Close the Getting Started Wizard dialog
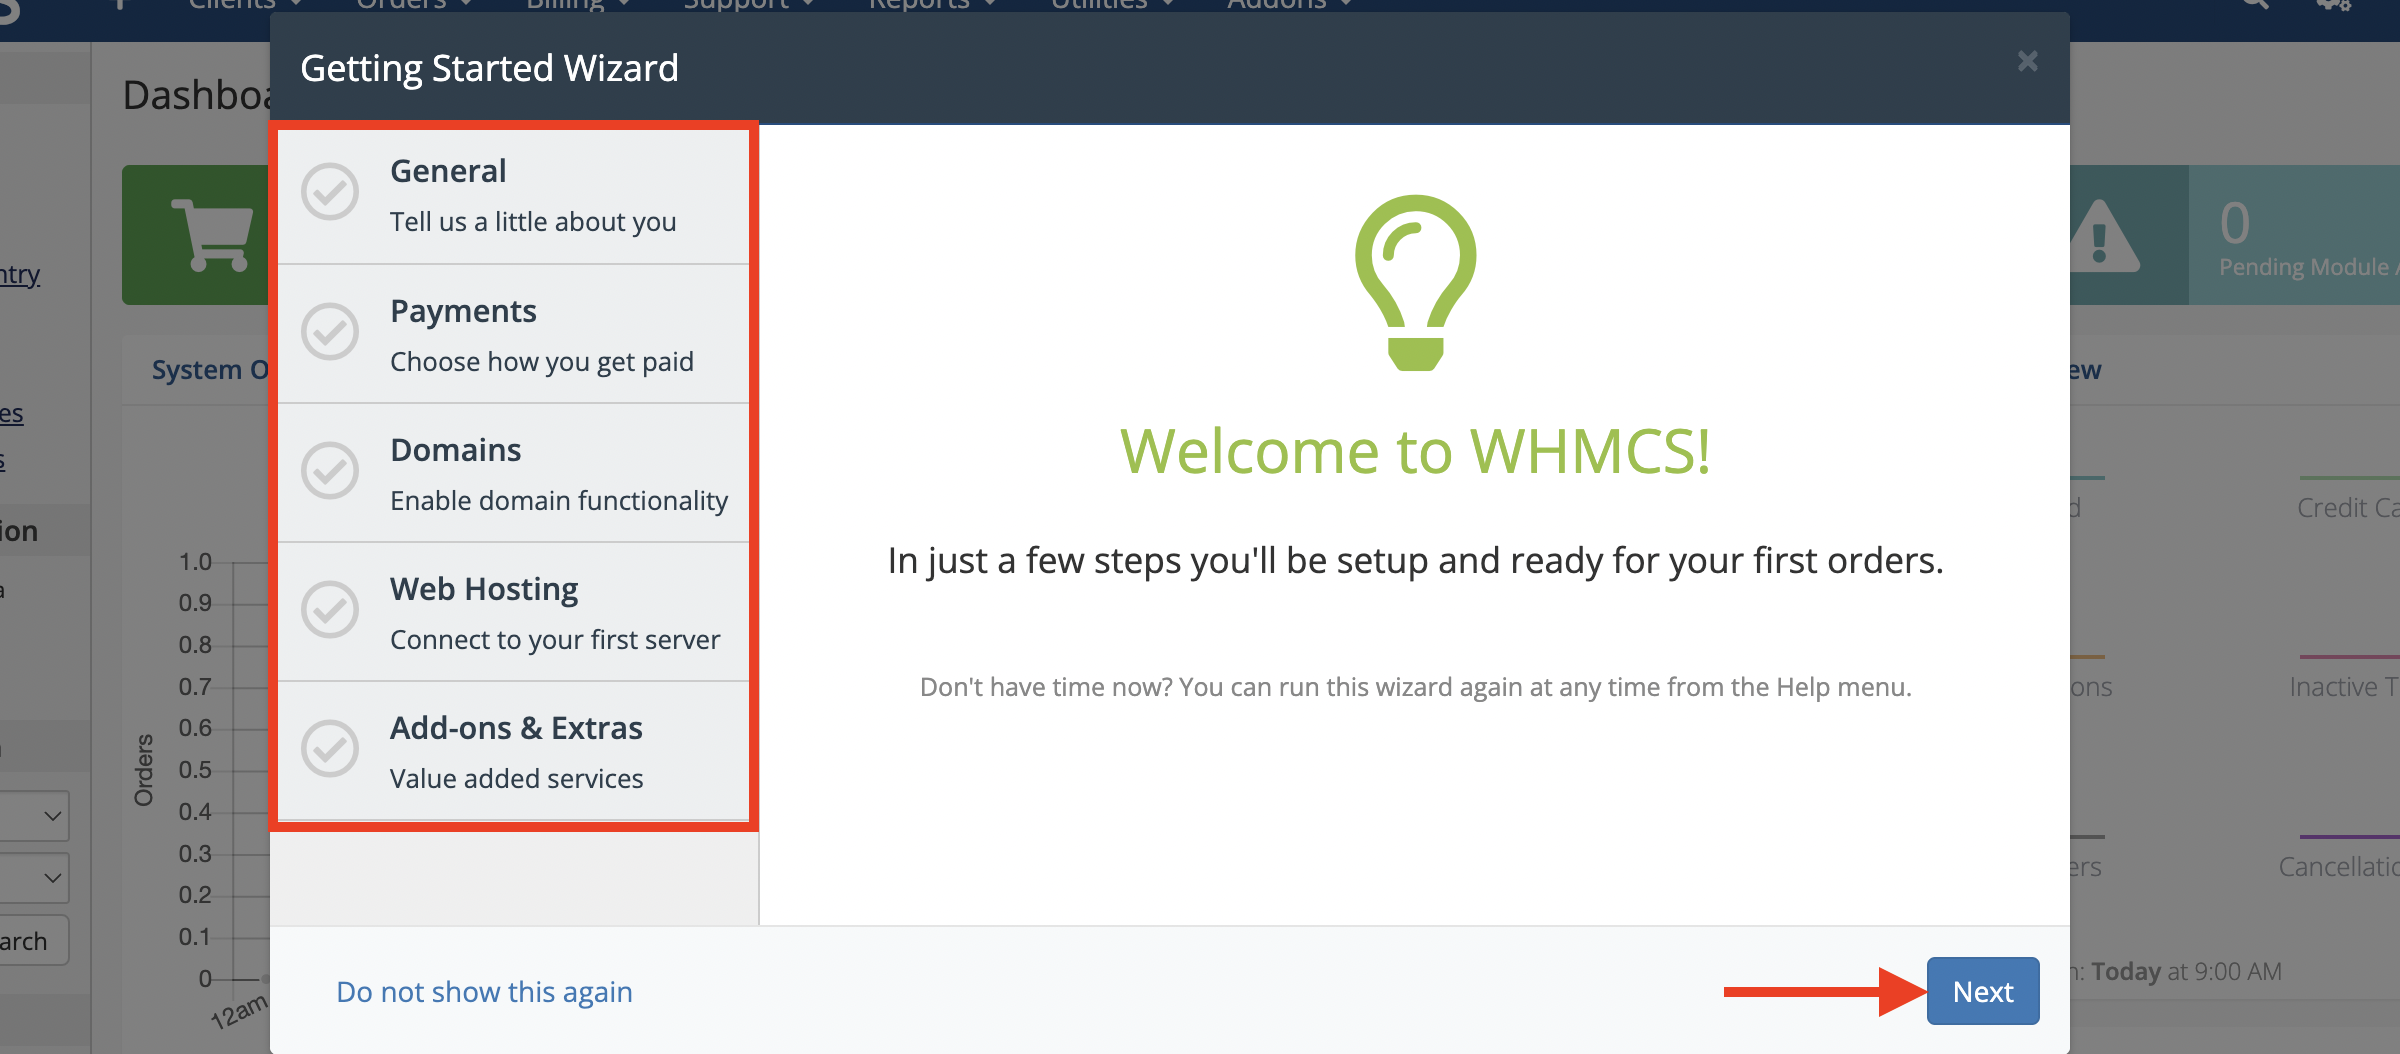The height and width of the screenshot is (1054, 2400). [x=2027, y=62]
